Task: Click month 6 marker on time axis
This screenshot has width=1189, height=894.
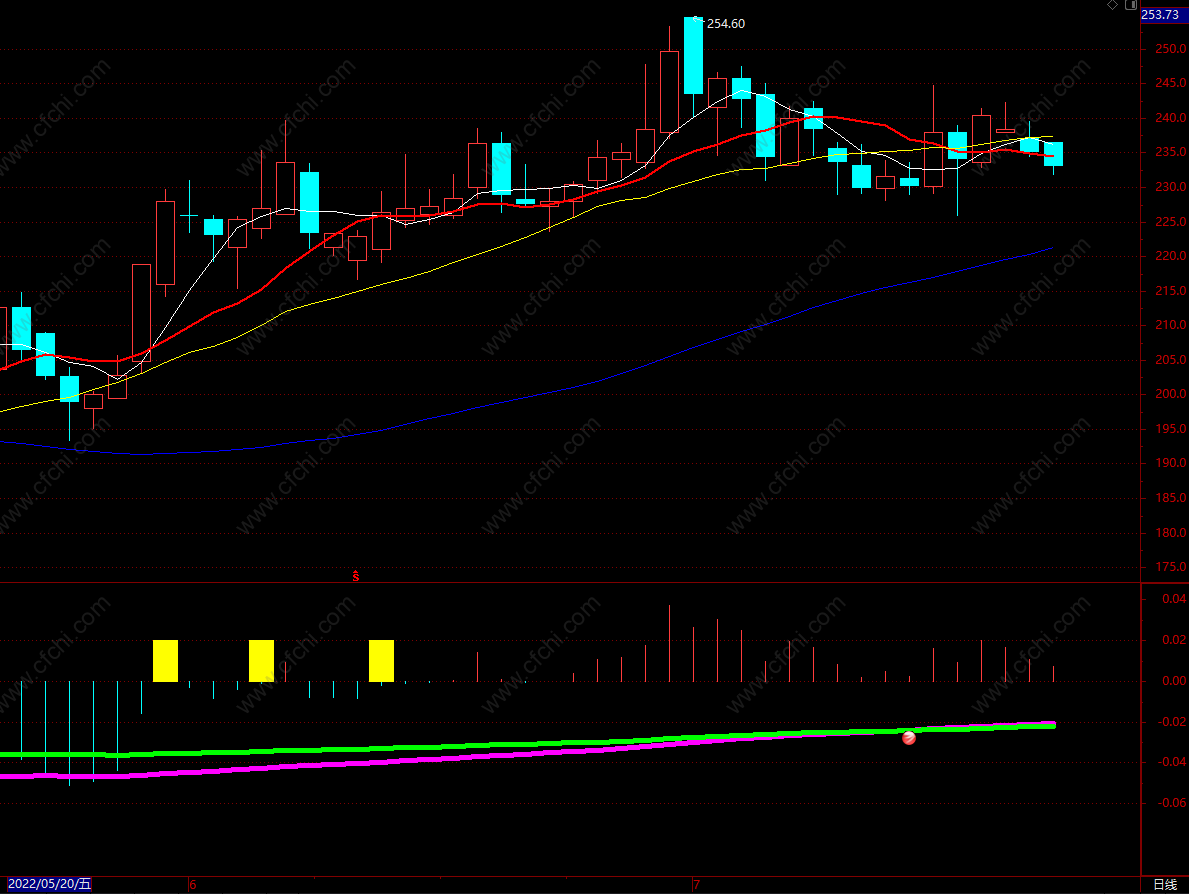Action: (193, 885)
